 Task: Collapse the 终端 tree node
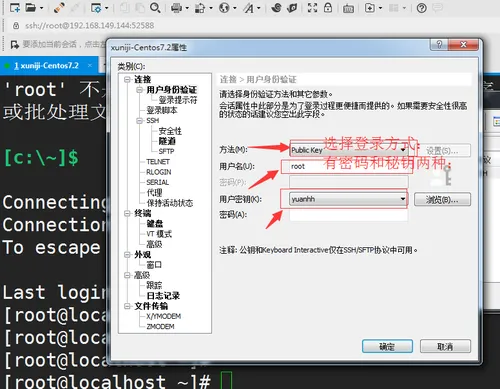(x=127, y=213)
